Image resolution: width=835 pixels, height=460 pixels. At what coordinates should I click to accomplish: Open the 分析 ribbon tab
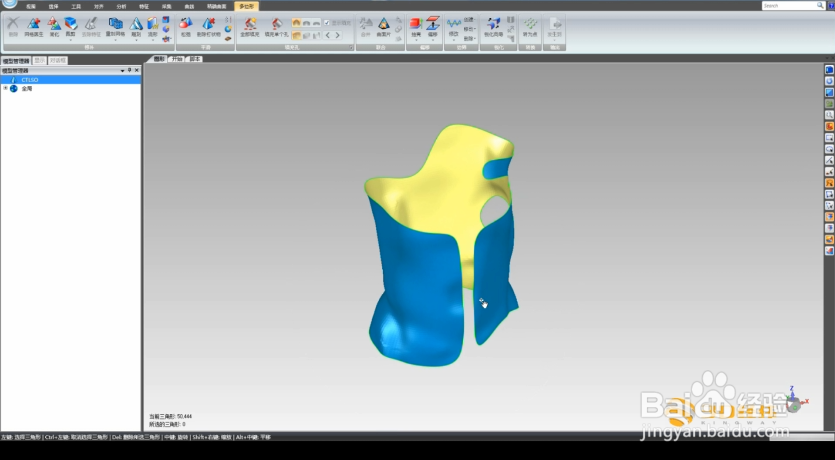coord(121,6)
